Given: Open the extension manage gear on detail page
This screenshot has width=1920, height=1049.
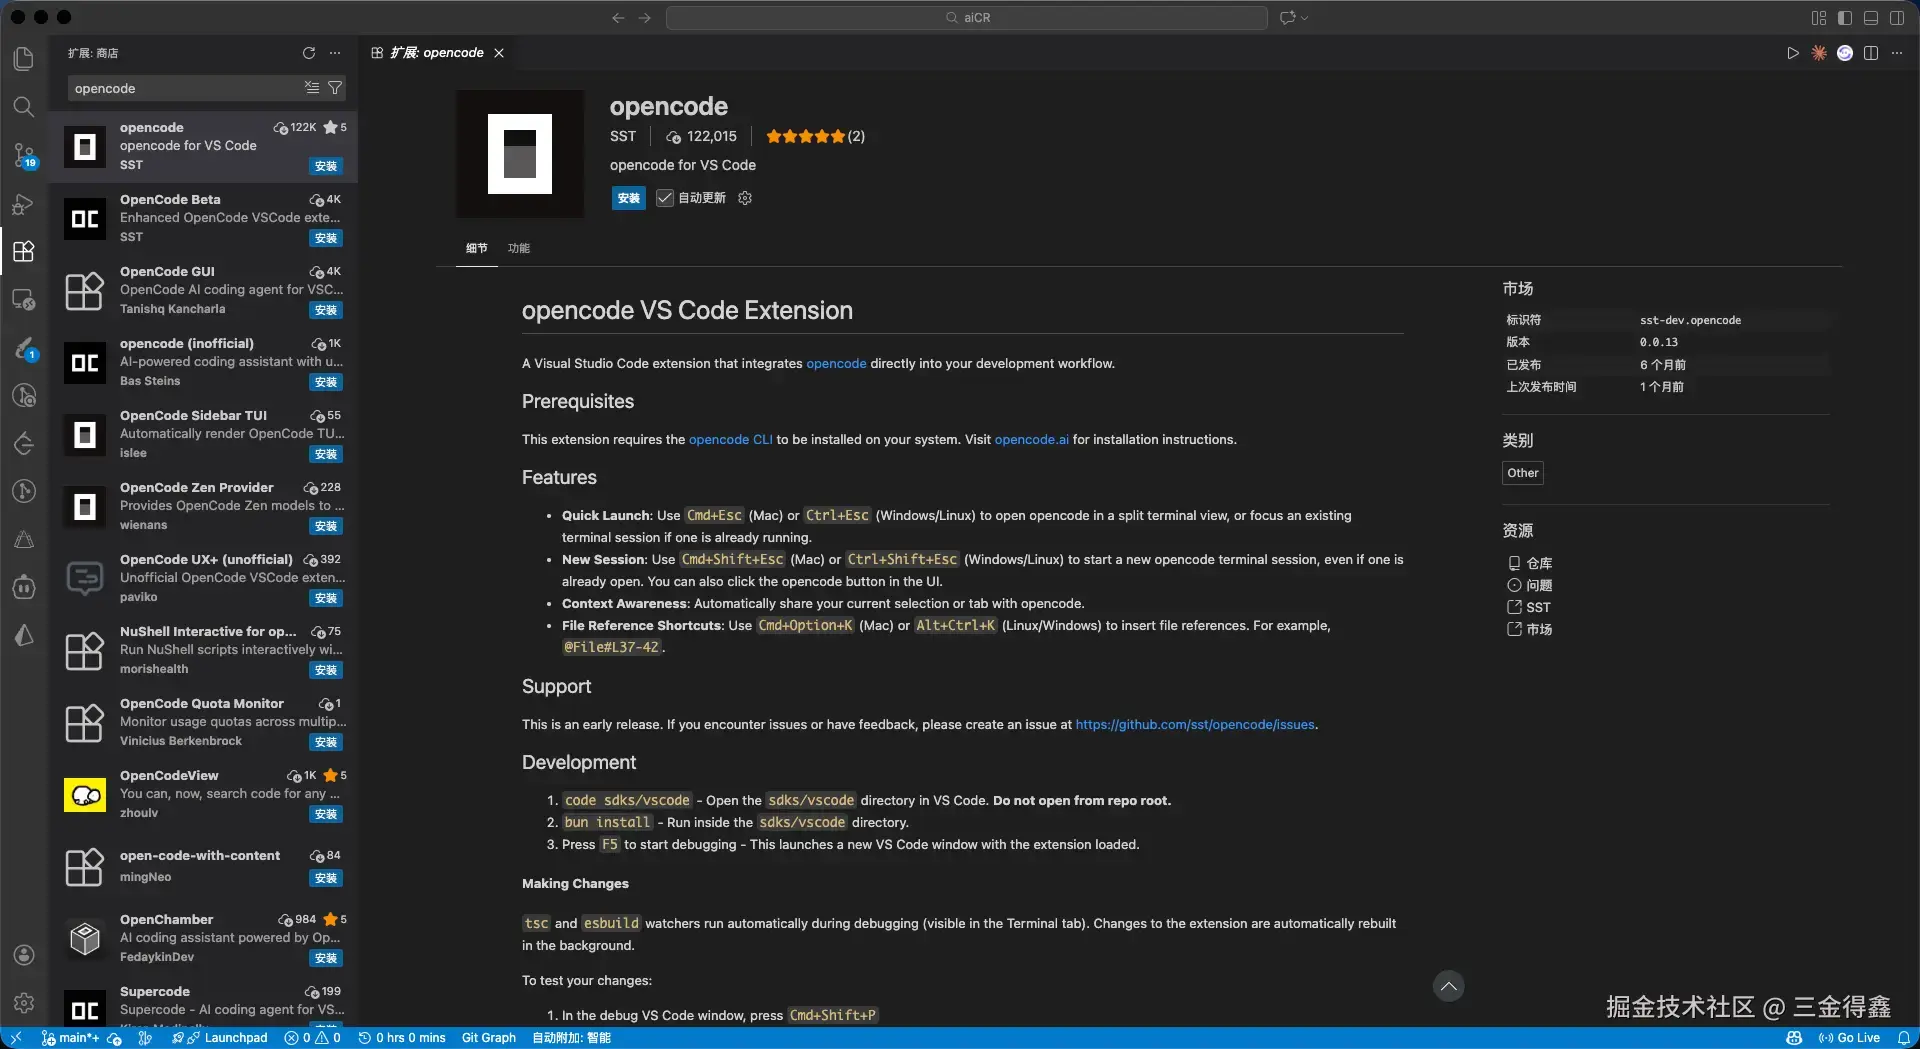Looking at the screenshot, I should 745,198.
